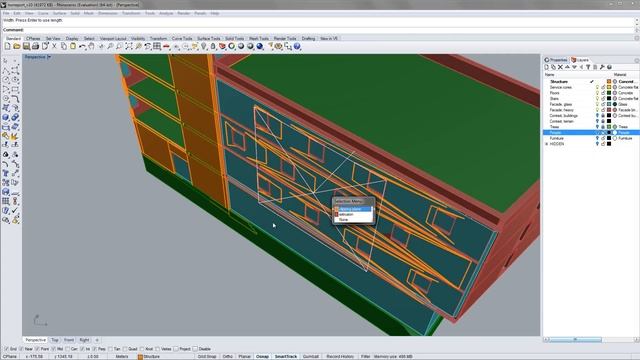Viewport: 640px width, 360px height.
Task: Click New Layer icon in Layers panel
Action: coord(547,67)
